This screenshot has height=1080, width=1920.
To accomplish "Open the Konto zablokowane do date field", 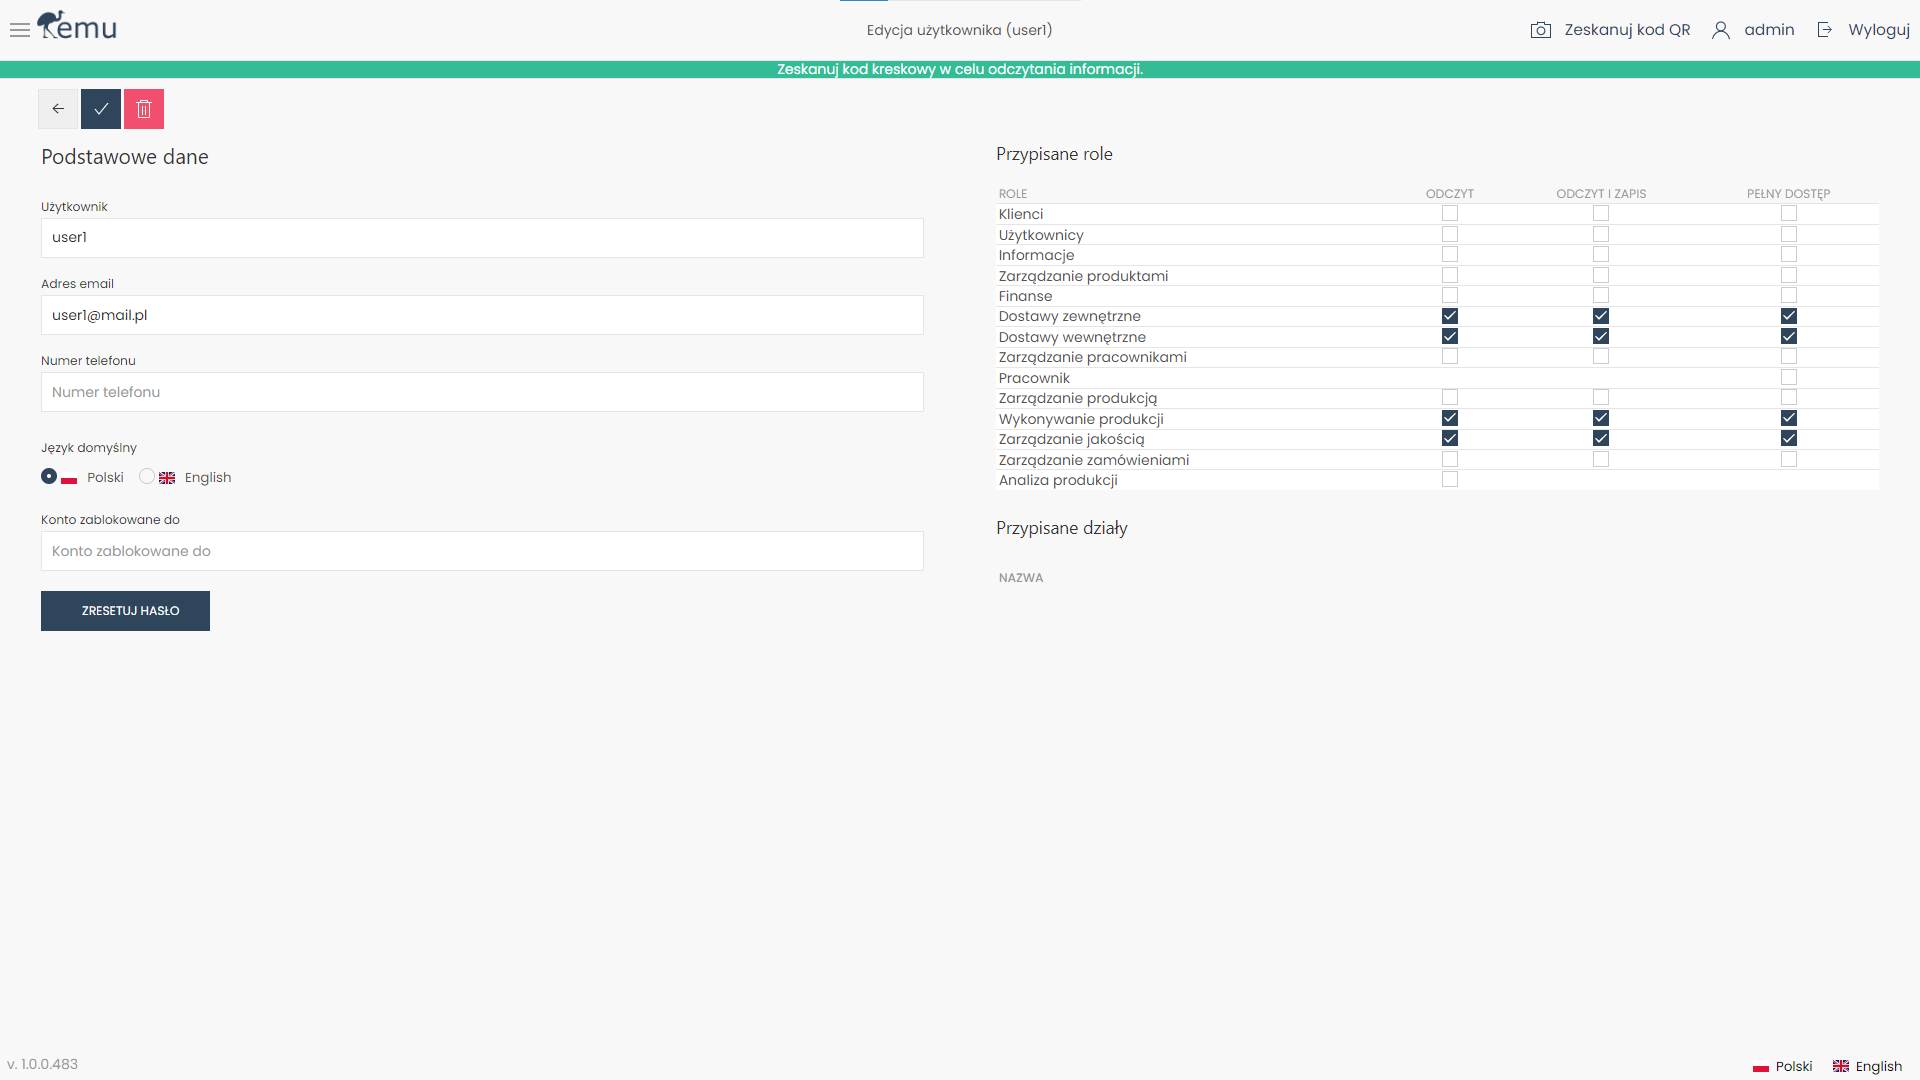I will (481, 551).
